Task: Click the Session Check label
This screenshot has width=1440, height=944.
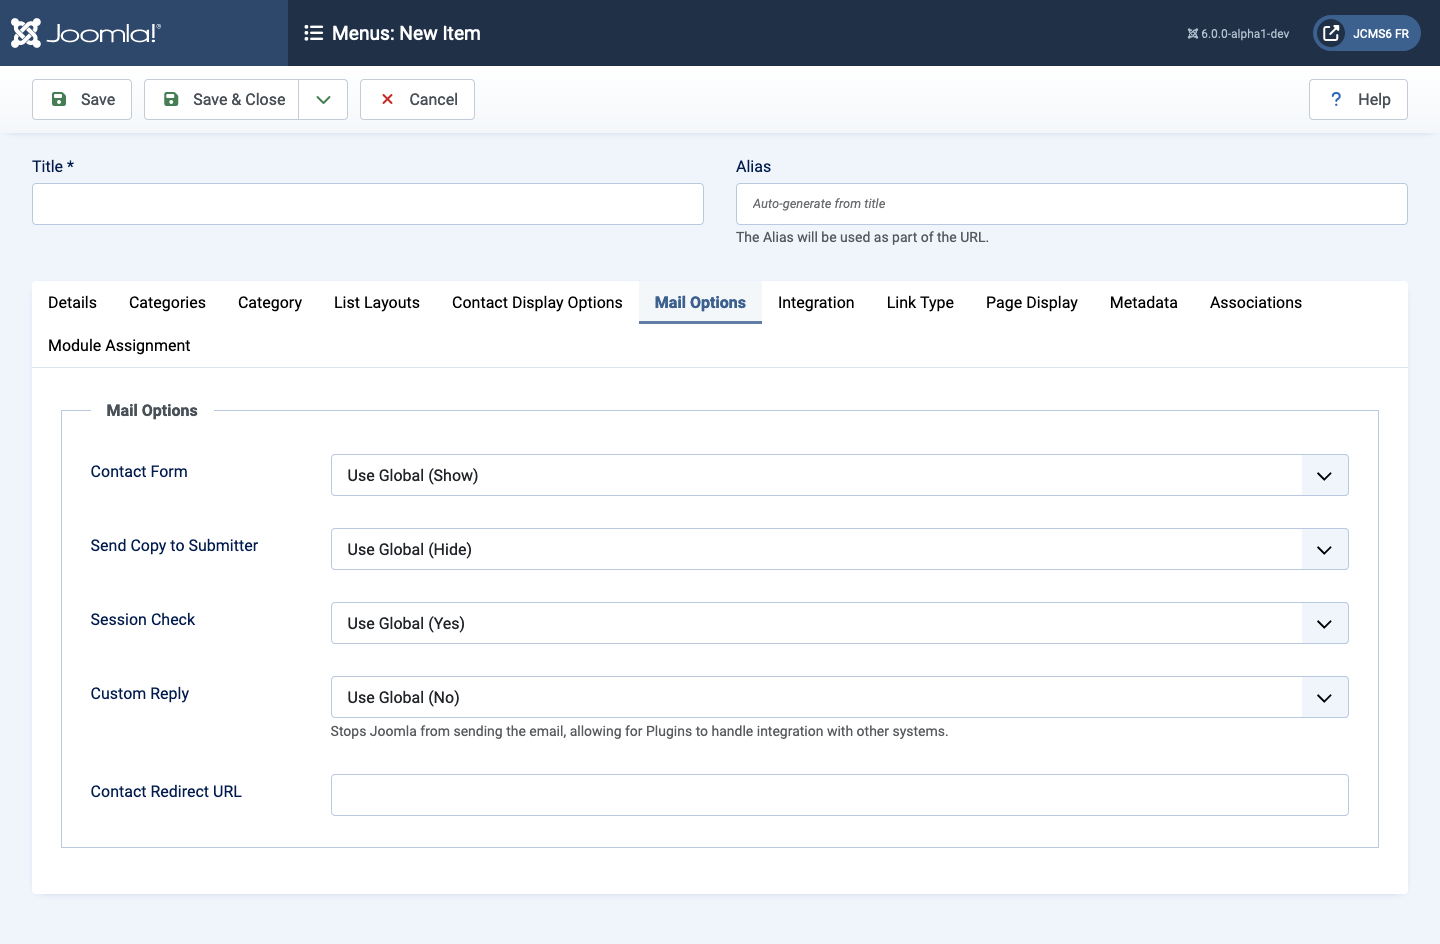Action: tap(143, 619)
